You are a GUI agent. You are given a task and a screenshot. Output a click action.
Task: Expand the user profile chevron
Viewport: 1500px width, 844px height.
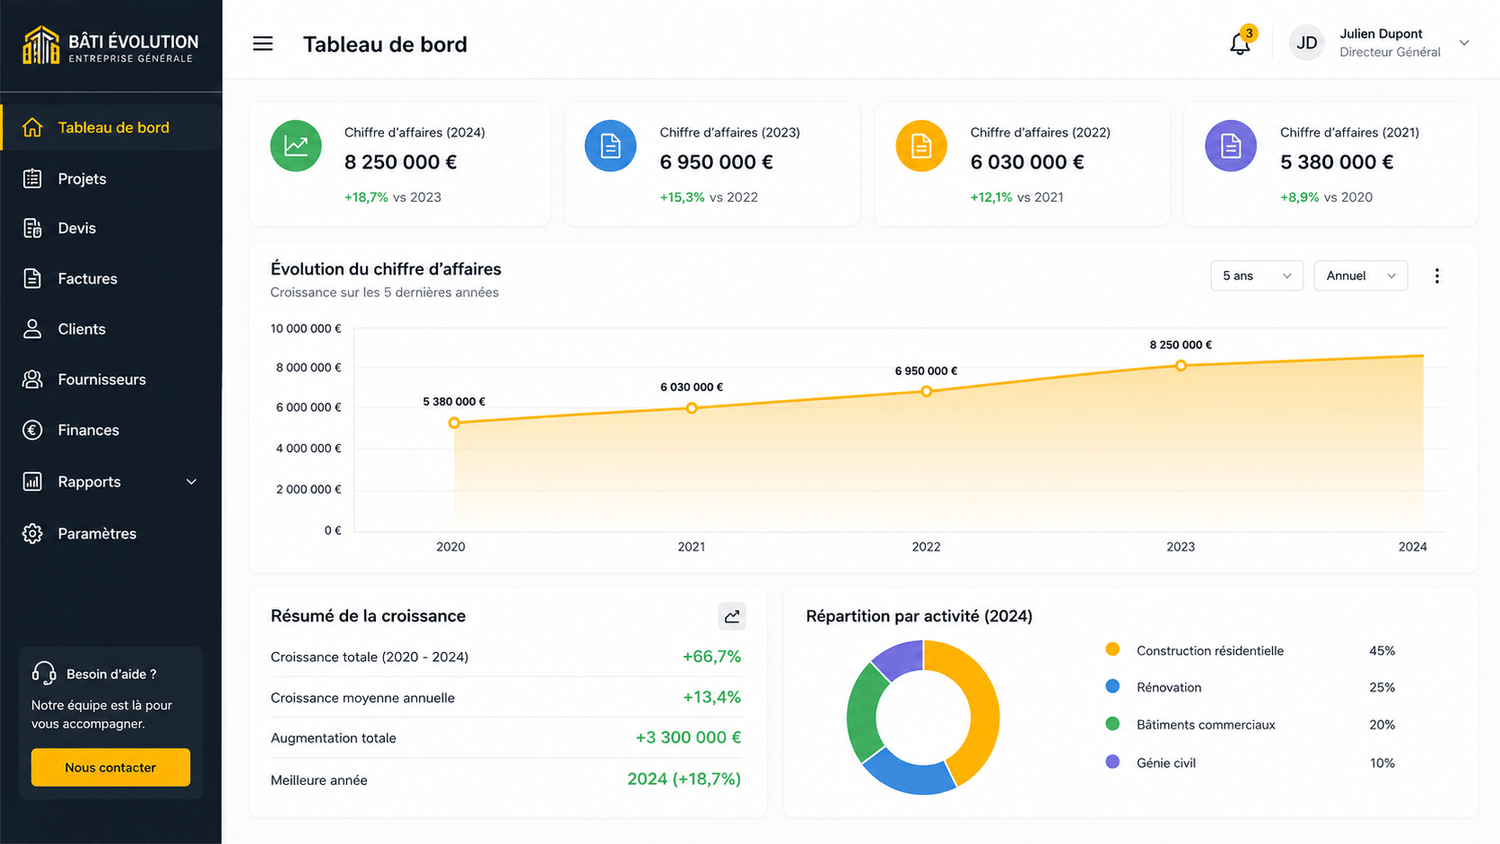coord(1464,43)
